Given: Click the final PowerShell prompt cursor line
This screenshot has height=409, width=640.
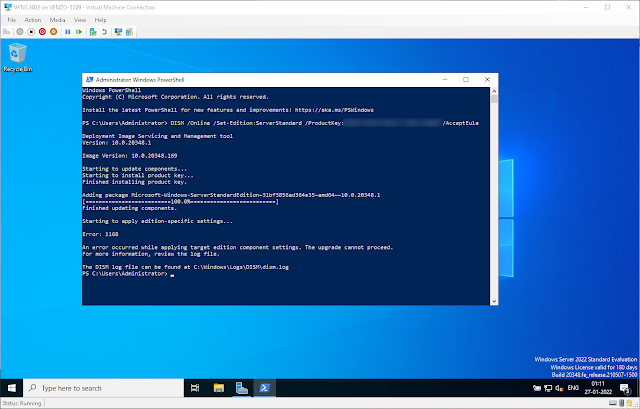Looking at the screenshot, I should pyautogui.click(x=128, y=273).
